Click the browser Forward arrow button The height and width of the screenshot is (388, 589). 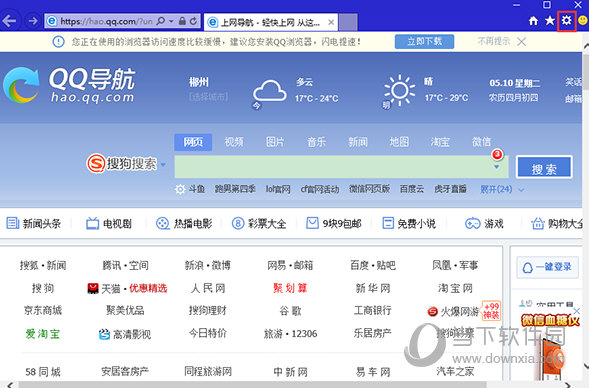pyautogui.click(x=33, y=21)
